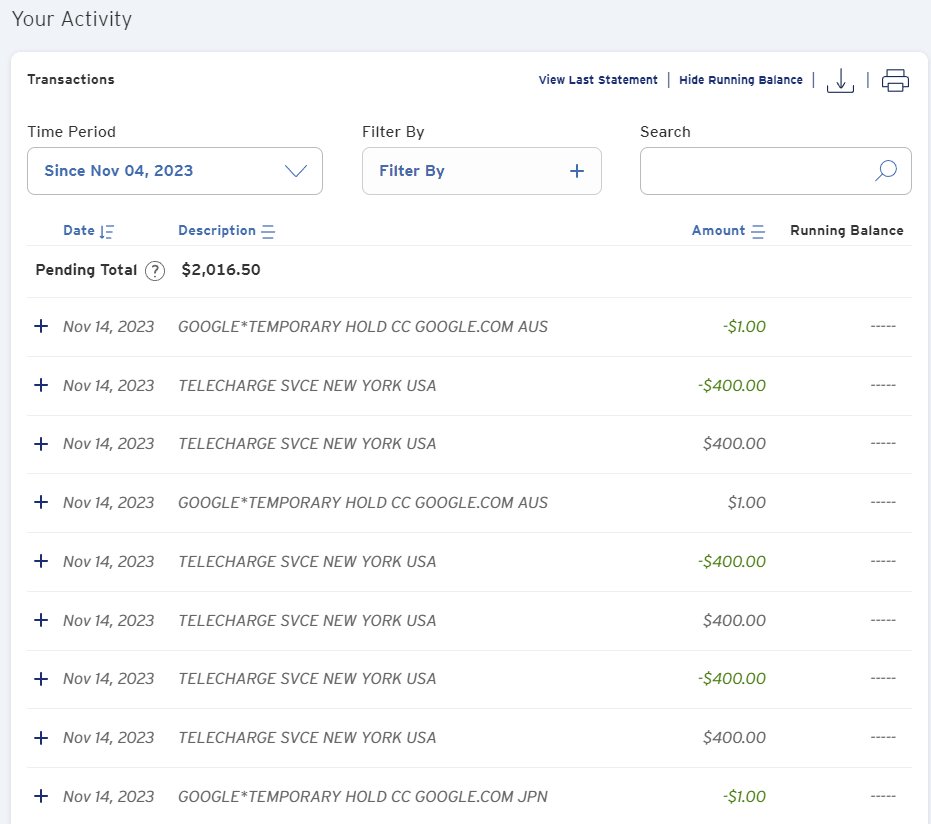931x824 pixels.
Task: Click the Description column filter icon
Action: coord(268,231)
